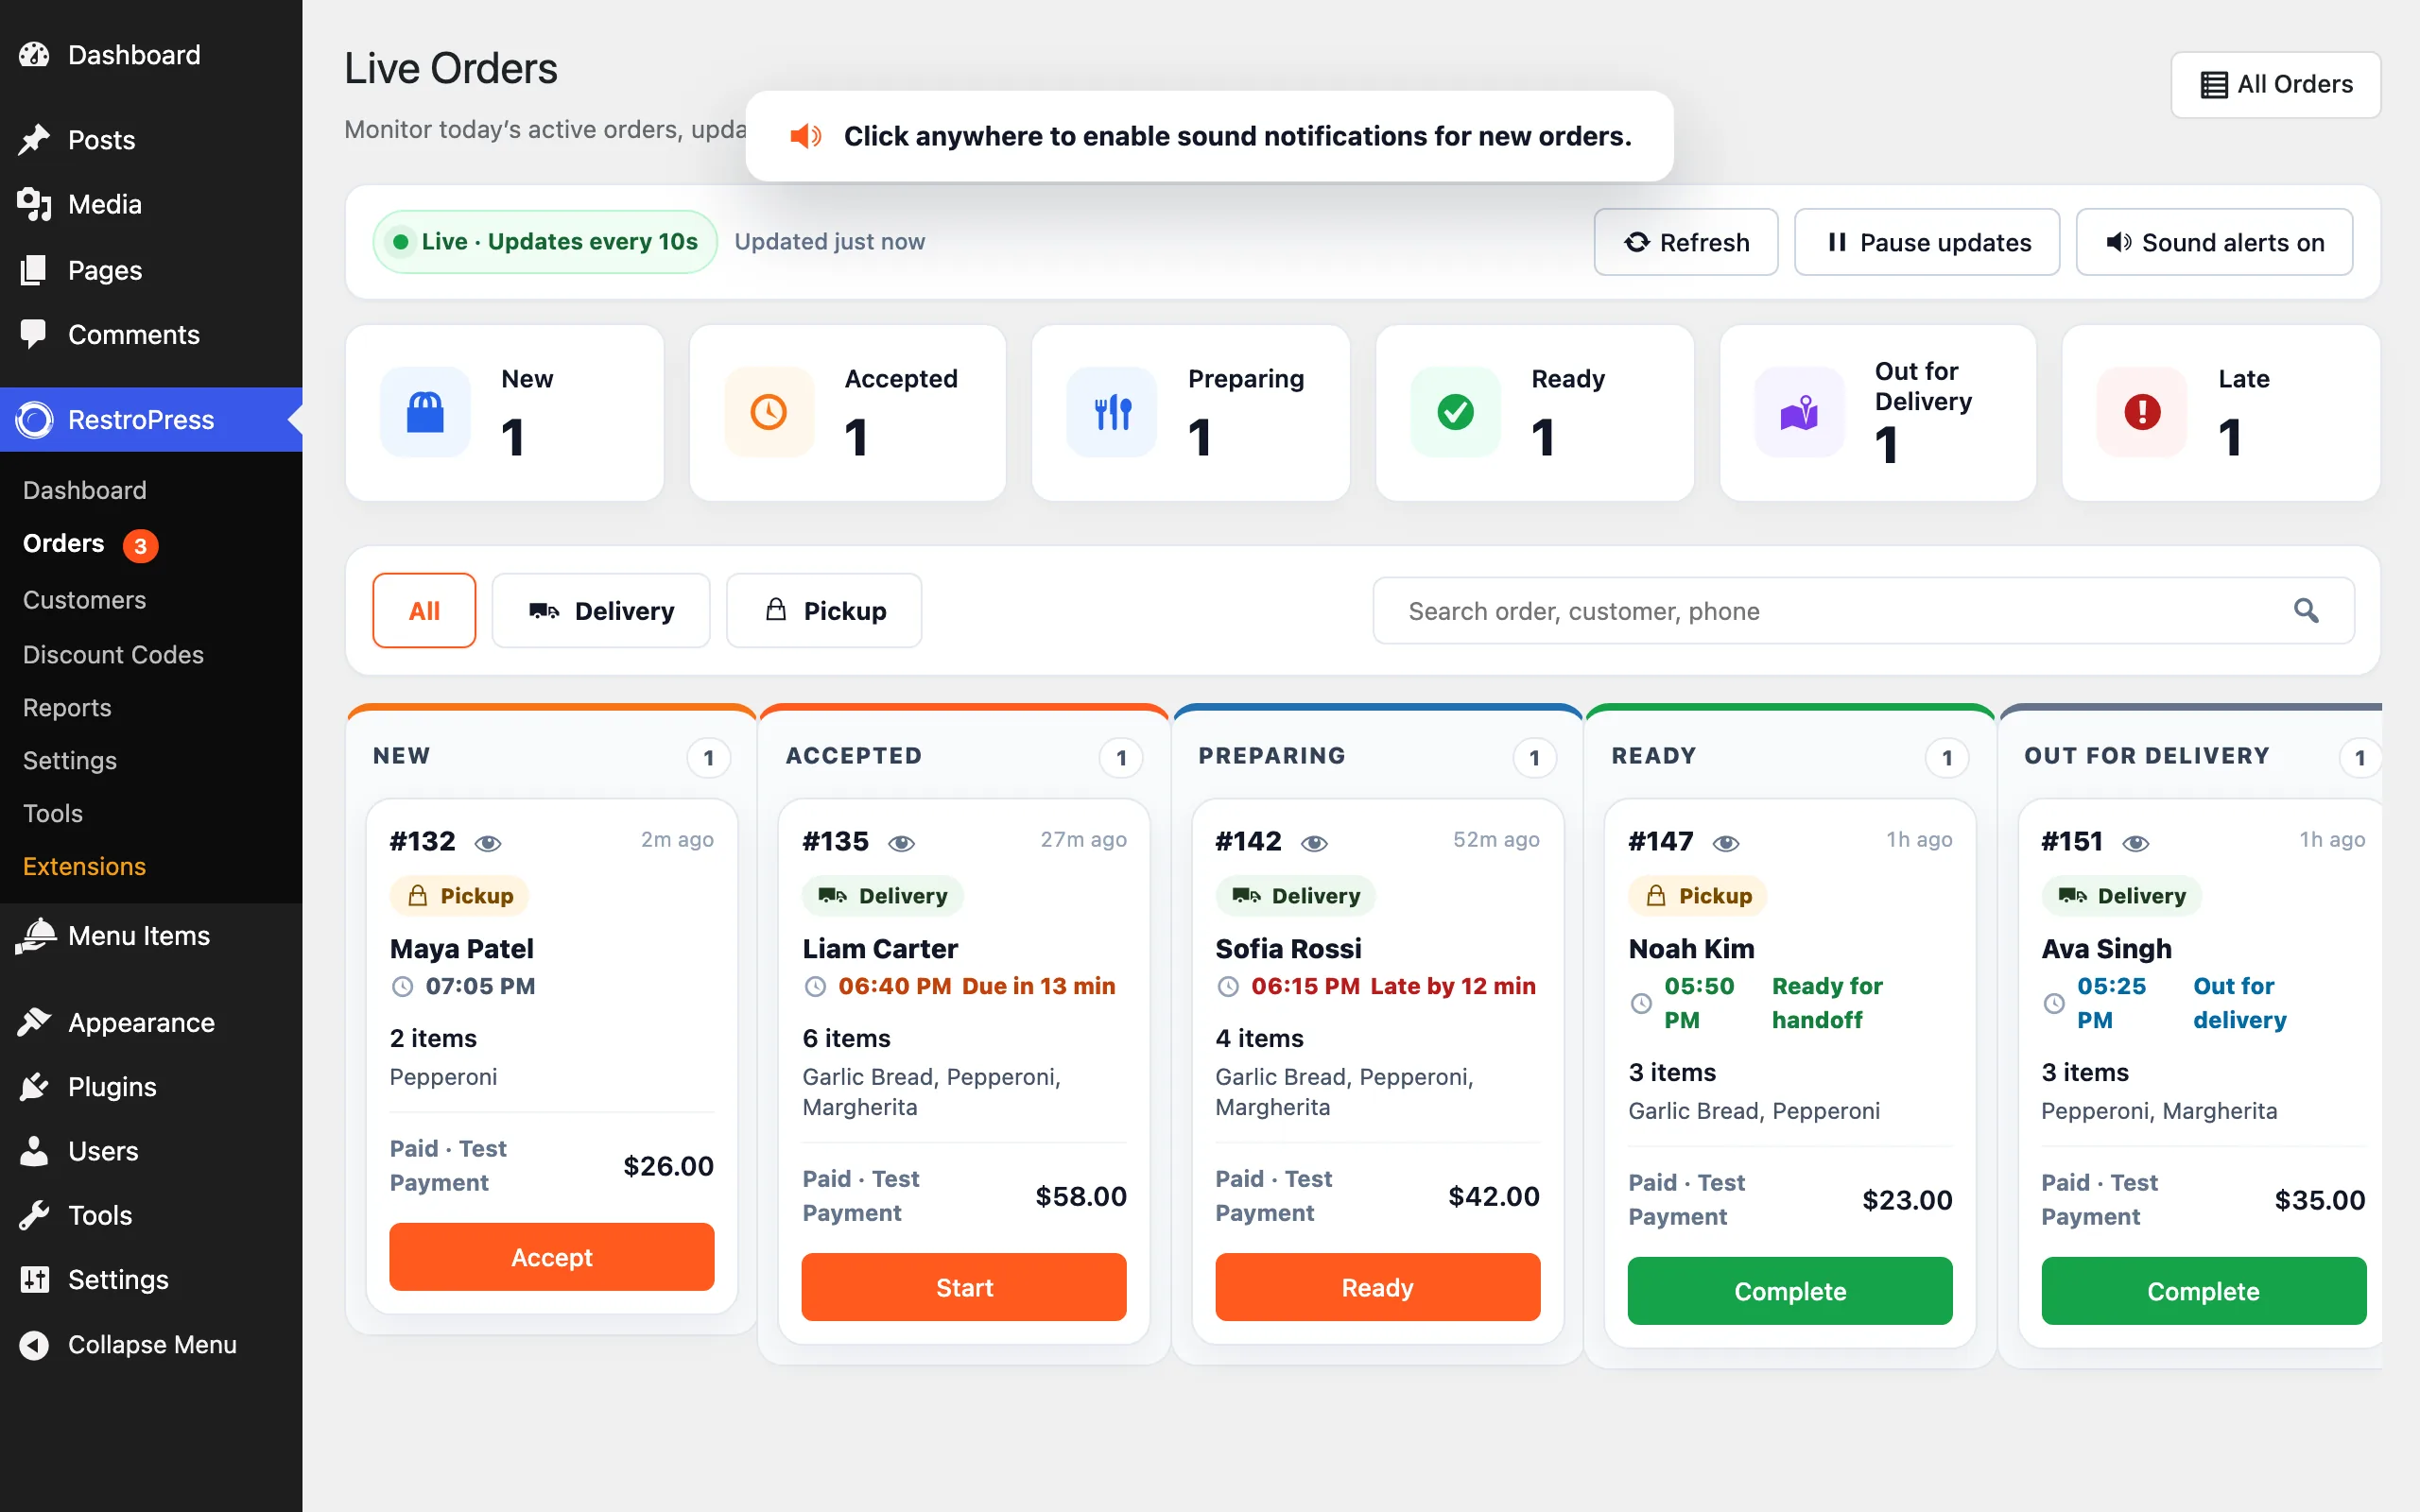This screenshot has width=2420, height=1512.
Task: Open Reports submenu item
Action: (x=67, y=707)
